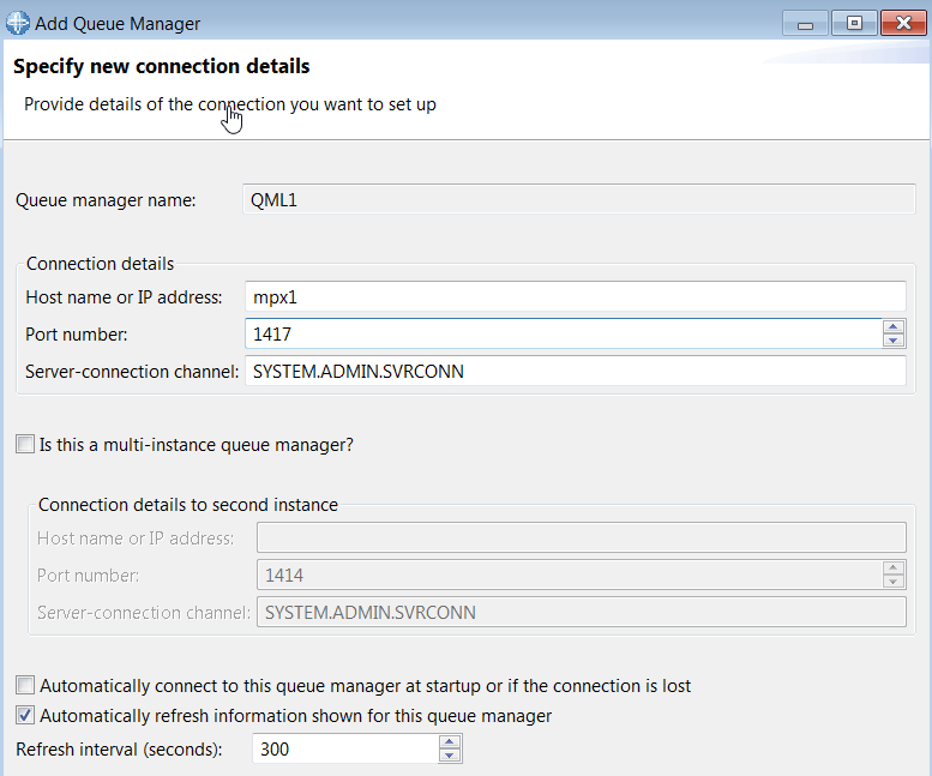Screen dimensions: 932x776
Task: Click the second instance Port number field 1414
Action: [568, 575]
